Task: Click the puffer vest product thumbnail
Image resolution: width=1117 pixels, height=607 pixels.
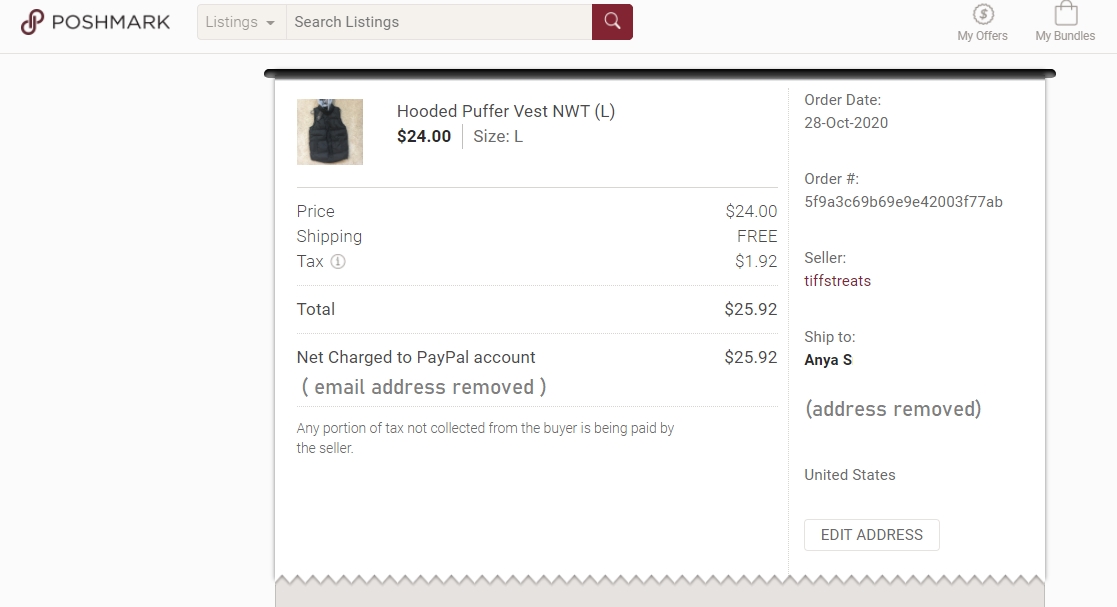Action: pyautogui.click(x=330, y=132)
